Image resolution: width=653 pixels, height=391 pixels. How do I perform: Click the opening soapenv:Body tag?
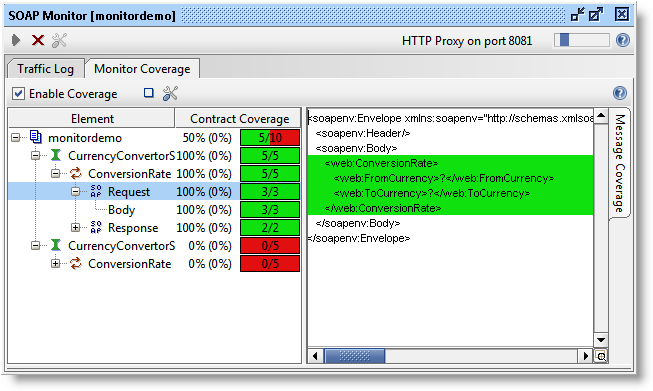(356, 148)
